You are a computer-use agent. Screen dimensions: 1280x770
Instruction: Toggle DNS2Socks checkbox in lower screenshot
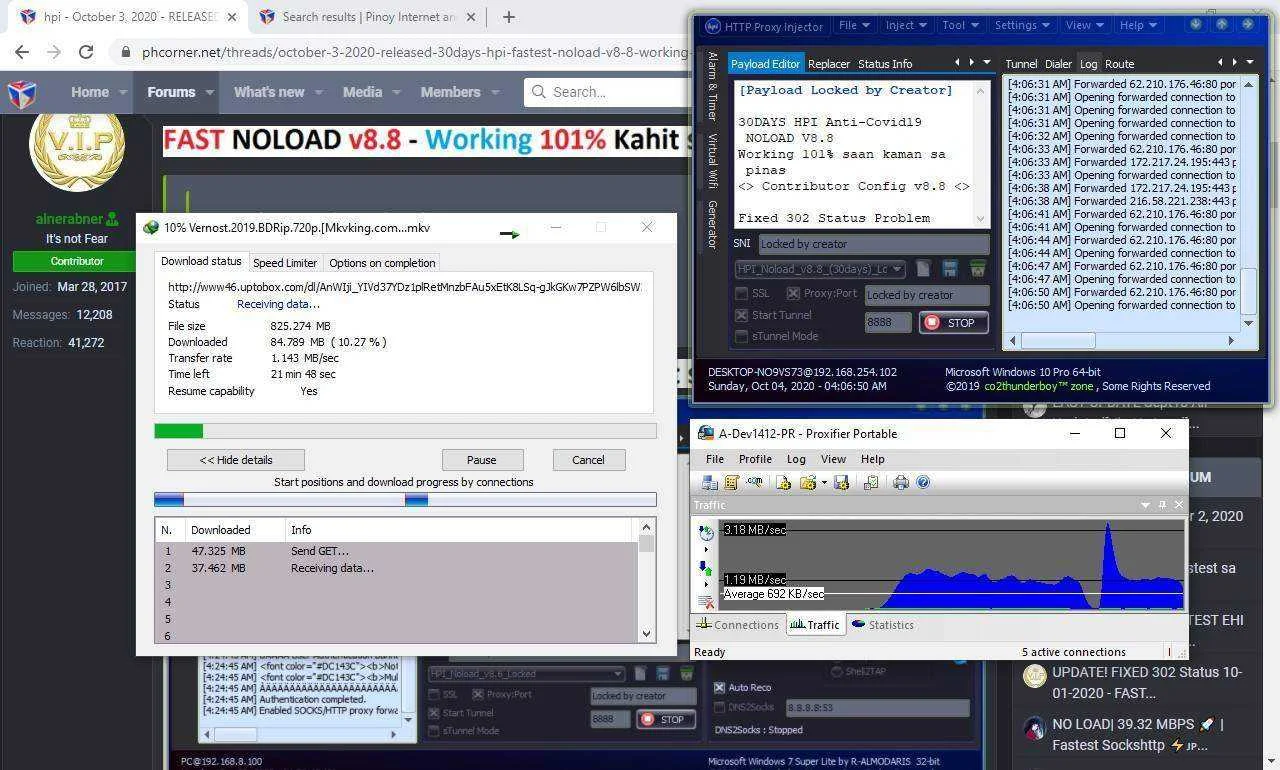pyautogui.click(x=719, y=707)
